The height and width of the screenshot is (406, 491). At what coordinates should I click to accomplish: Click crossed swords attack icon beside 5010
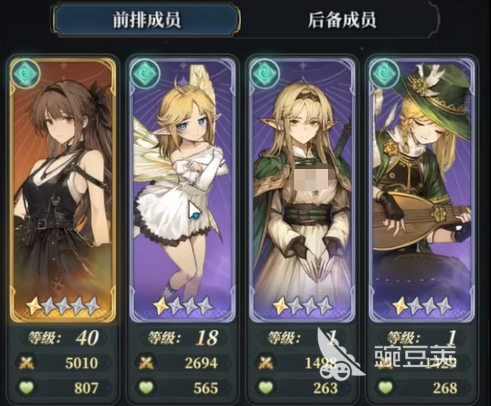click(27, 363)
